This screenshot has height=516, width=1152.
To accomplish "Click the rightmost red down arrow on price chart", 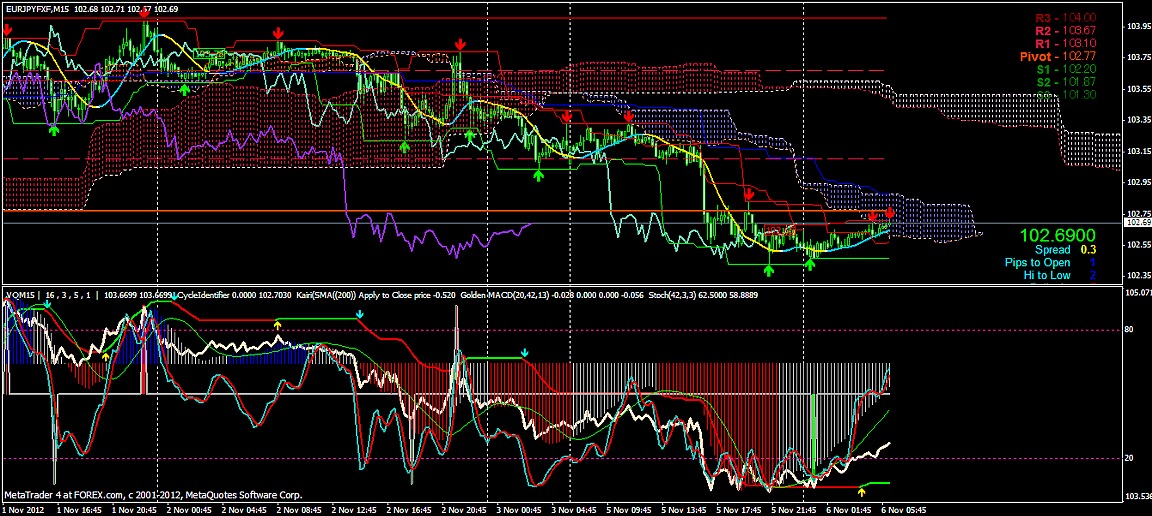I will coord(889,213).
